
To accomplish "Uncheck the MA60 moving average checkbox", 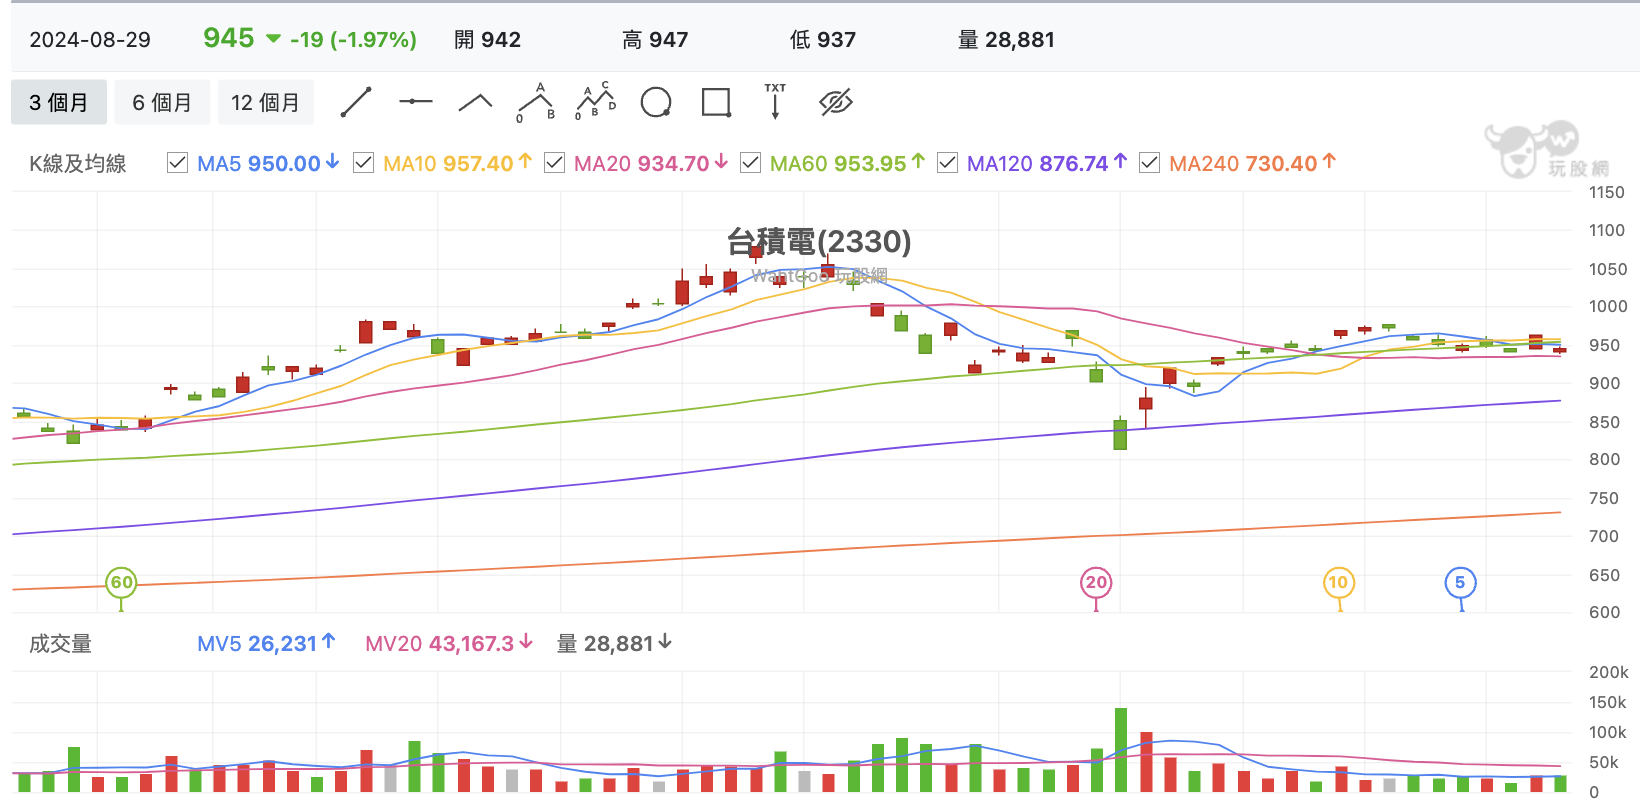I will [750, 163].
